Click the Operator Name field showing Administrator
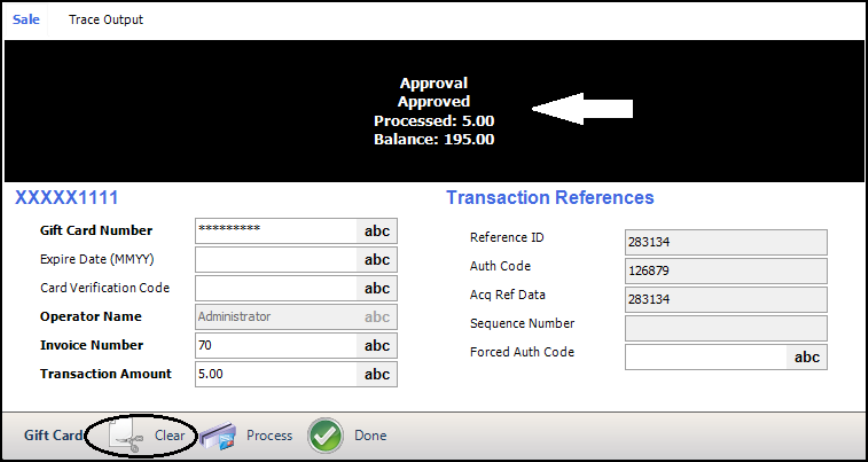The image size is (868, 462). (296, 316)
